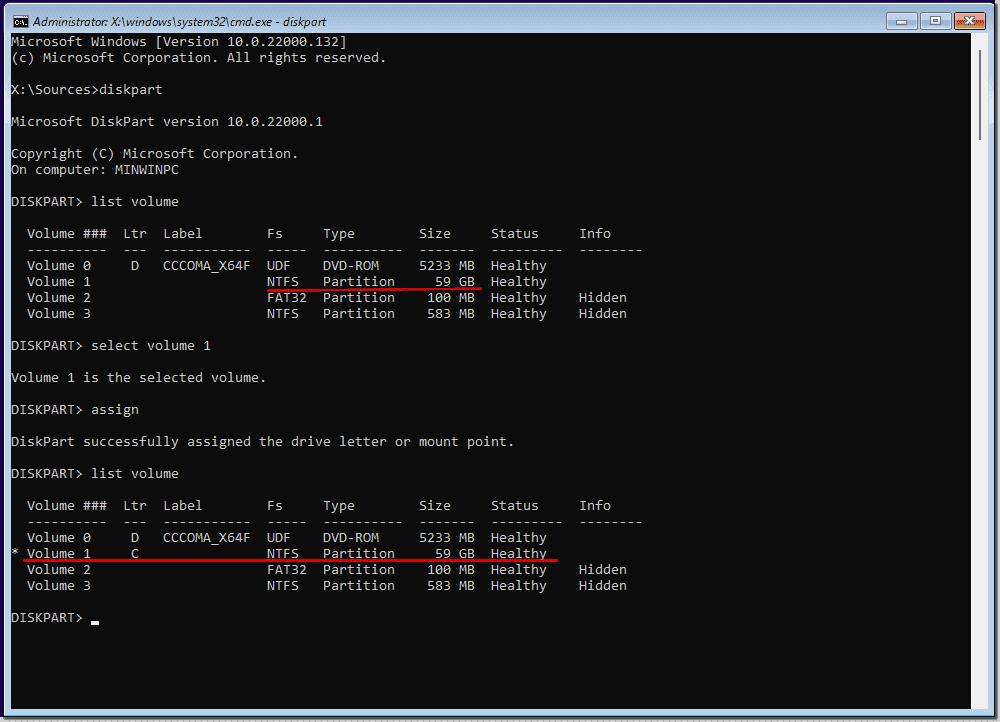Click 'CCCOMA_X64F' label in first volume table
This screenshot has width=1000, height=722.
click(207, 265)
